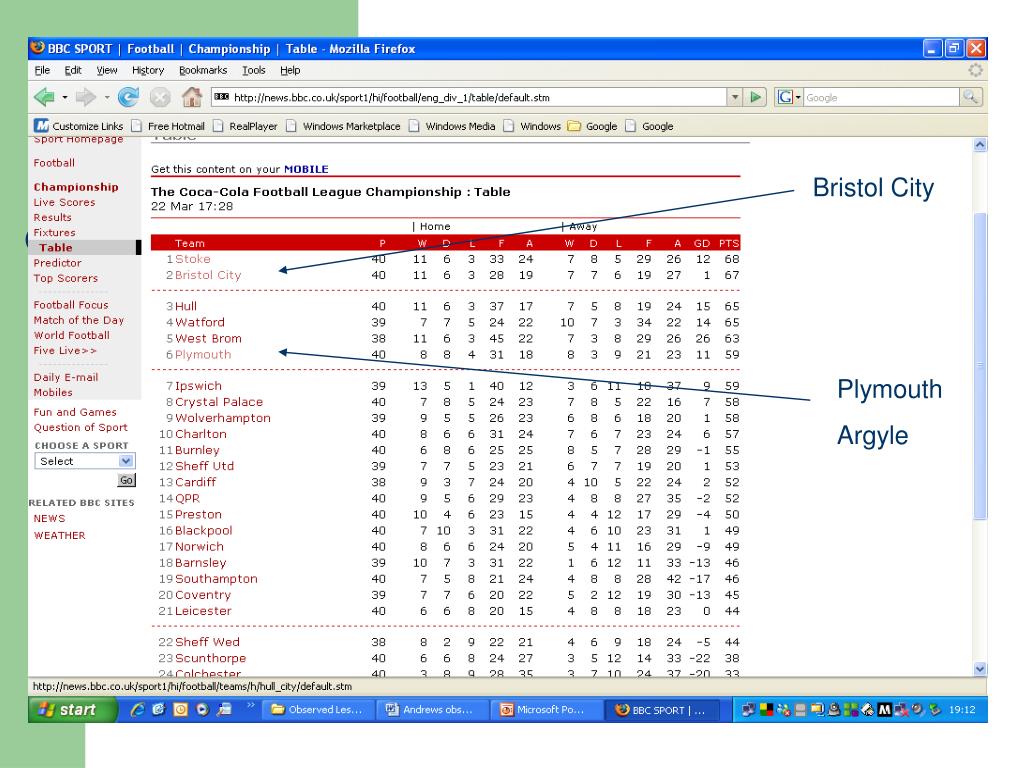Launch Internet Explorer from Quick Launch

coord(137,709)
